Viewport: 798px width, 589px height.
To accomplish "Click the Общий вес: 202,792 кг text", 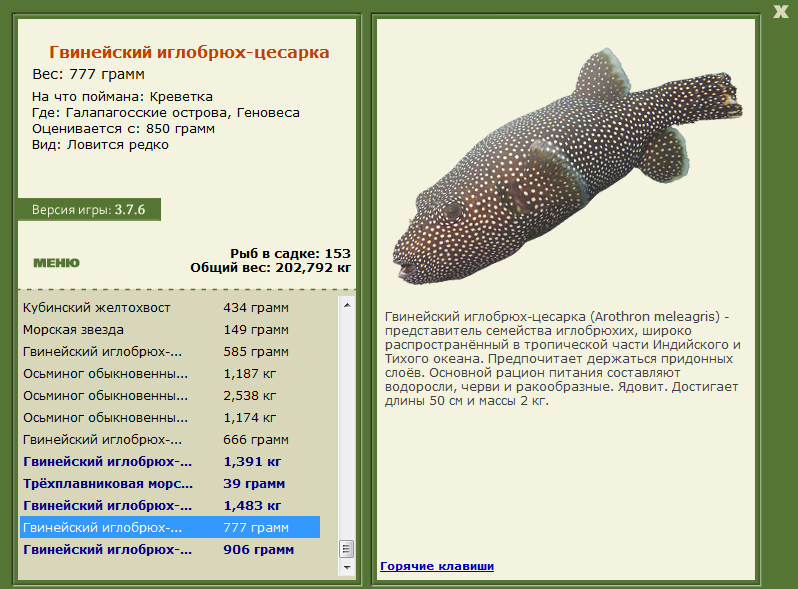I will point(271,268).
